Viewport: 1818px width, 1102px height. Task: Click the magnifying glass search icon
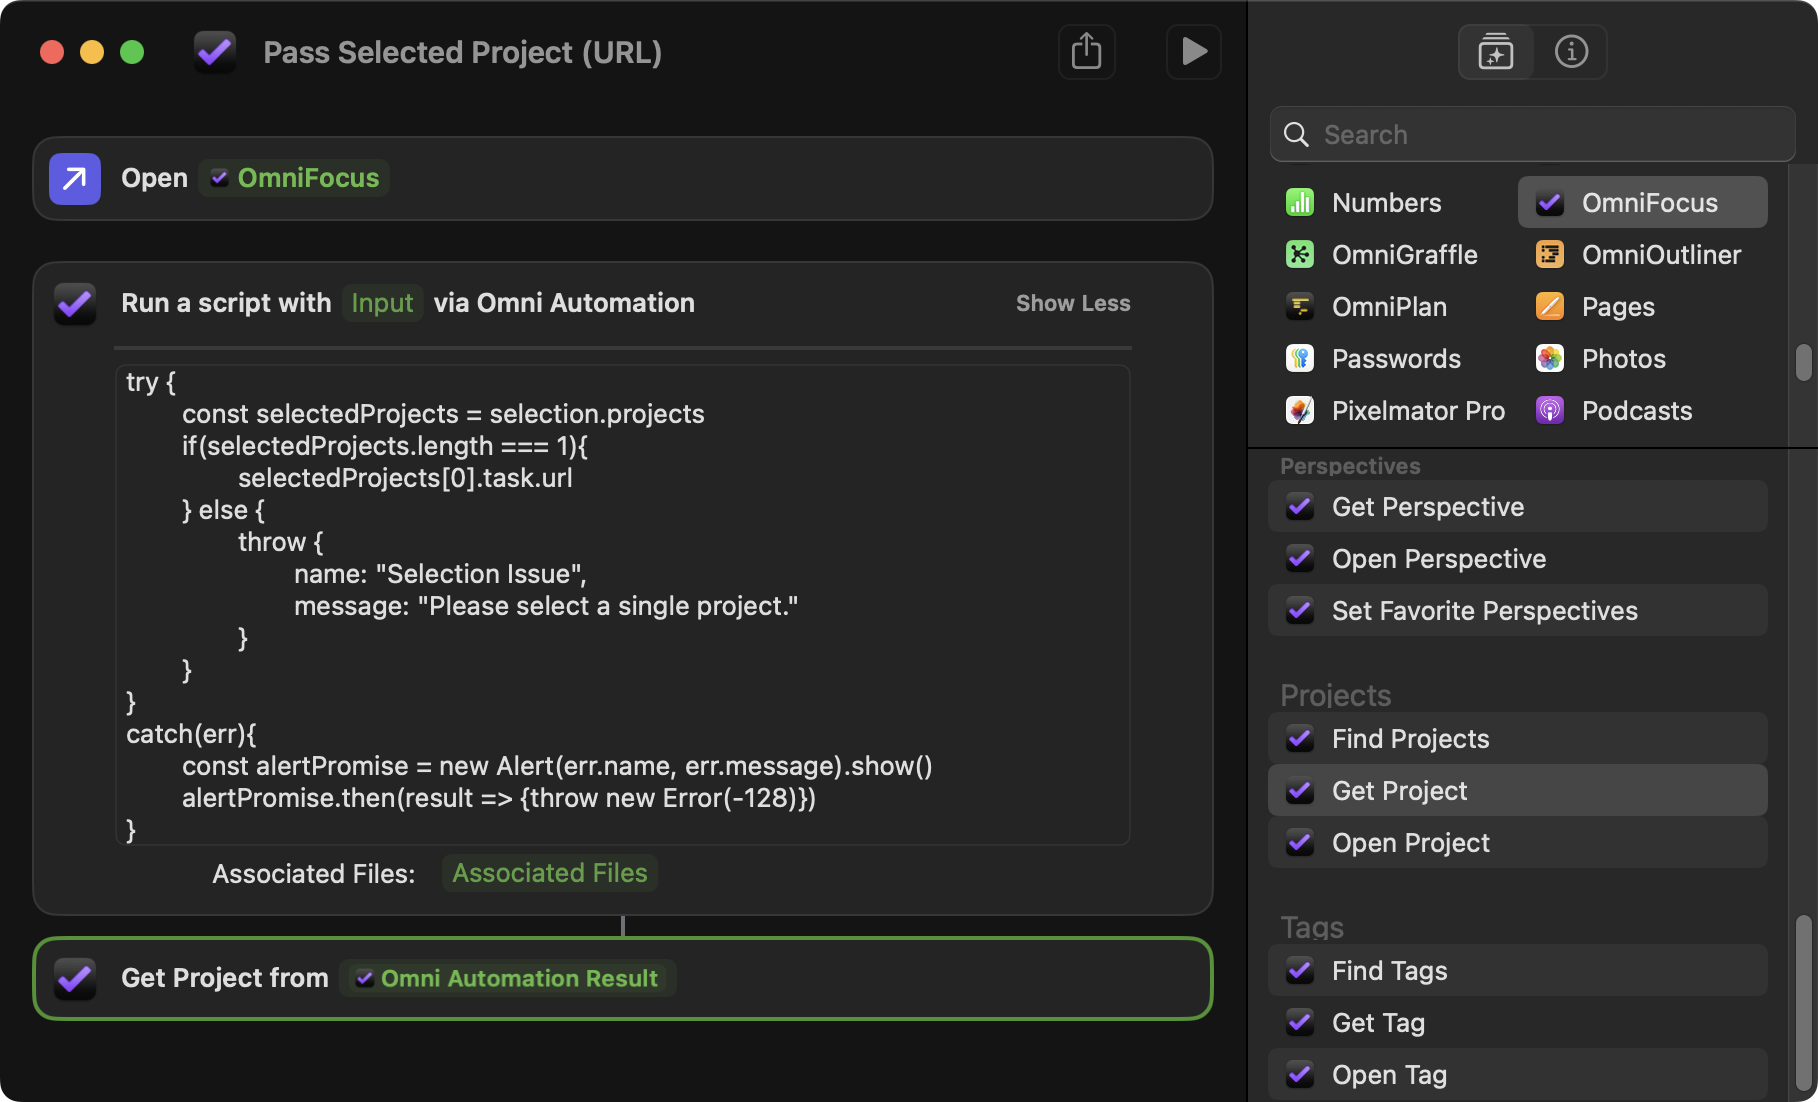tap(1296, 135)
